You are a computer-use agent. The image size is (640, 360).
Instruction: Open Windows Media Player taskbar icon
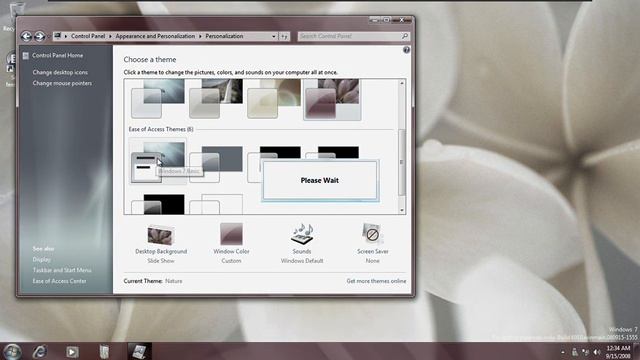coord(72,351)
